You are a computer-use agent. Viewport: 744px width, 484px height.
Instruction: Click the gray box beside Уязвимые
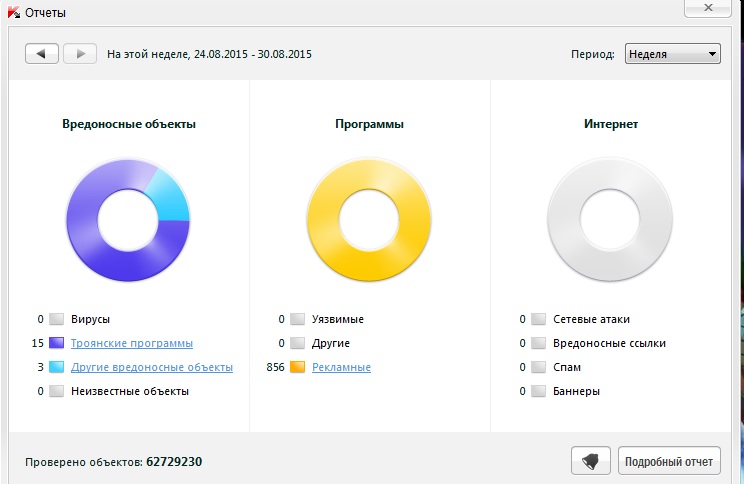coord(297,319)
